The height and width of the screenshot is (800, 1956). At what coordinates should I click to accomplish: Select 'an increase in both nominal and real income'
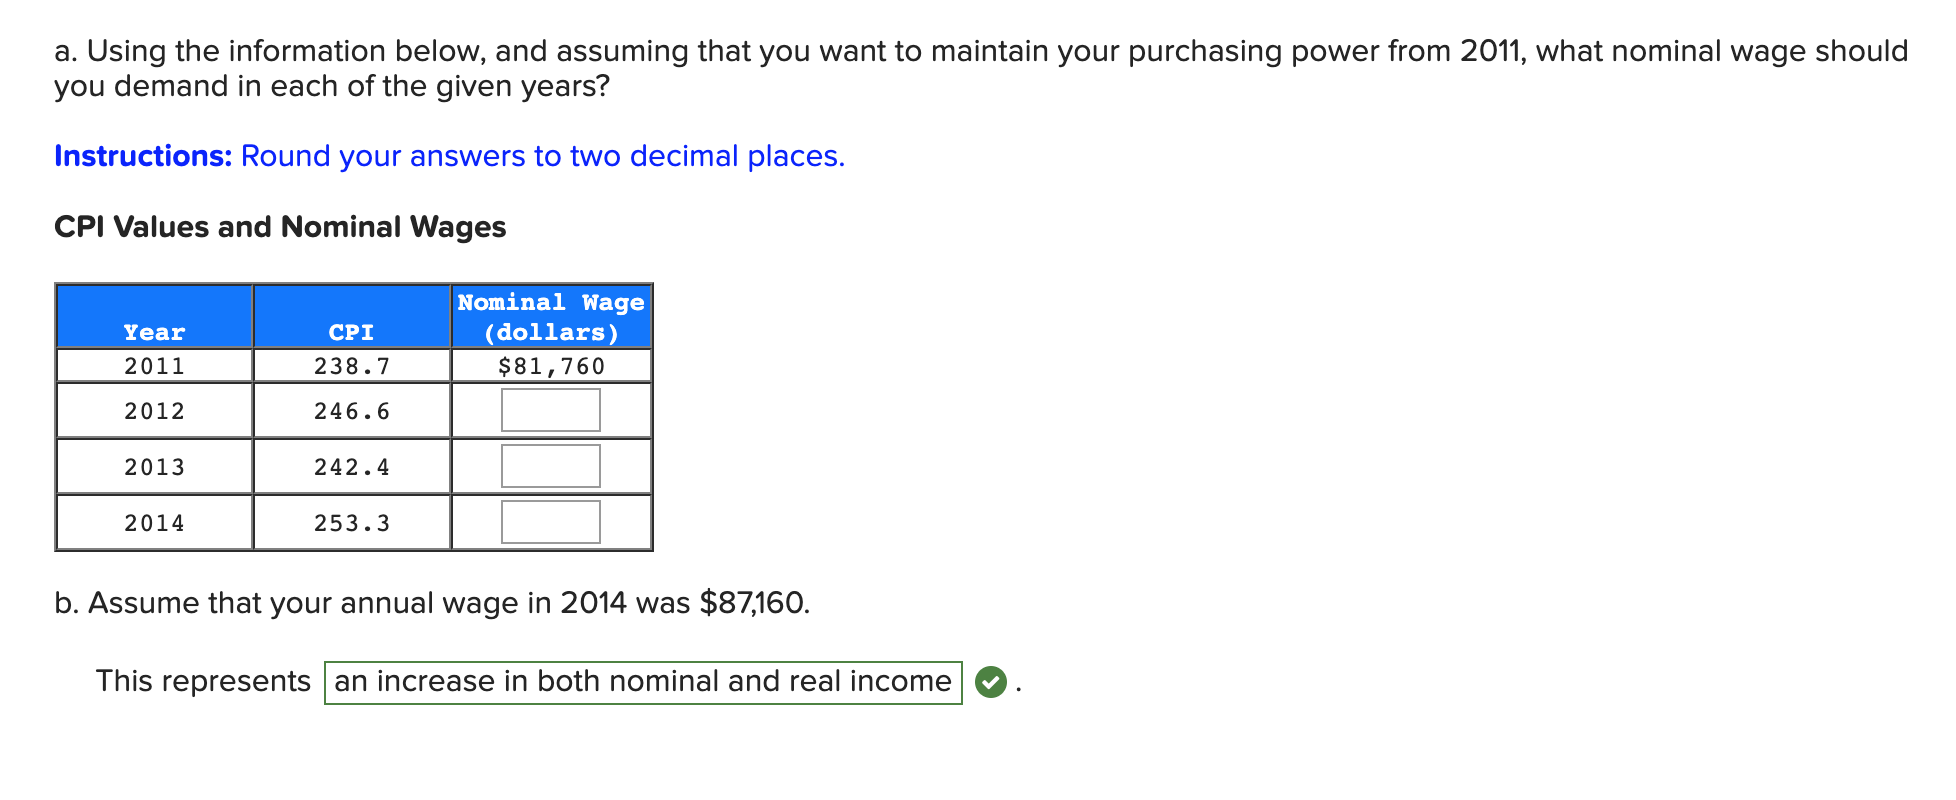642,681
